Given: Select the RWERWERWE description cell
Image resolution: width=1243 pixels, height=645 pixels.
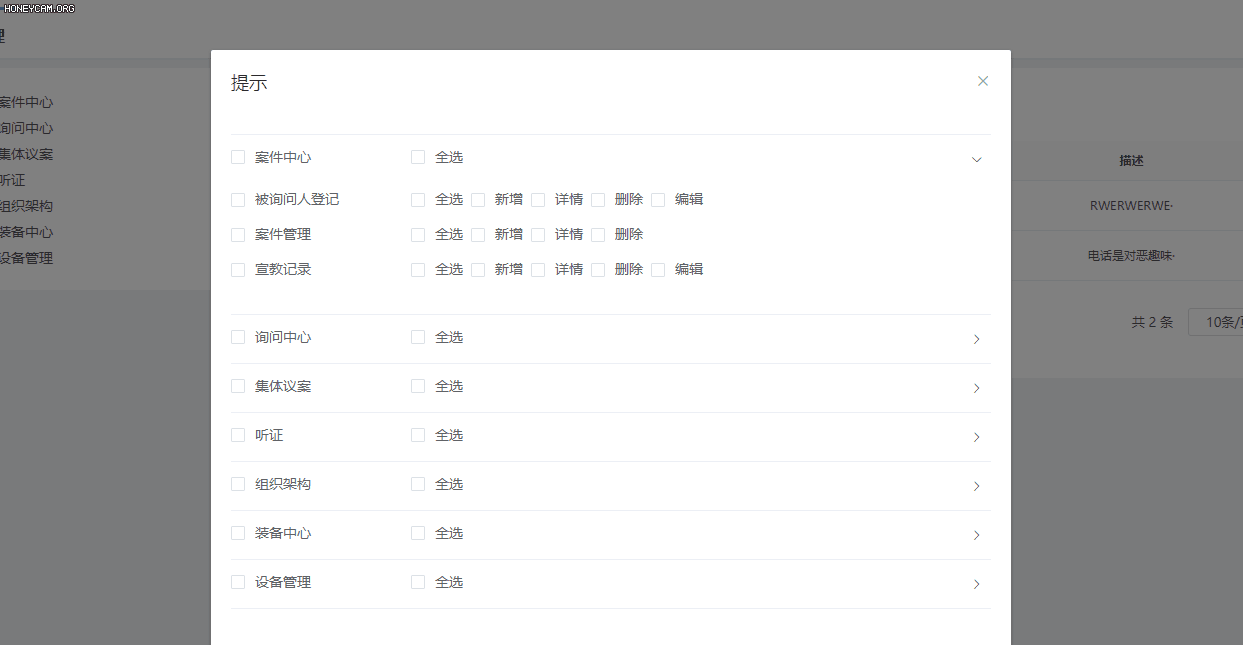Looking at the screenshot, I should point(1131,205).
